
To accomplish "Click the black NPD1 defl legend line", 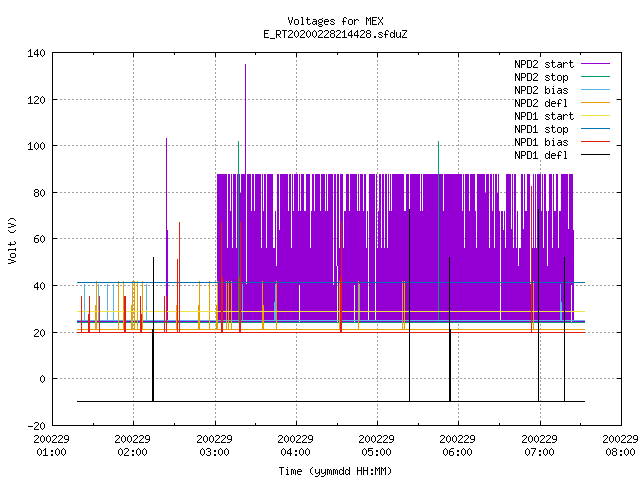I will tap(595, 155).
